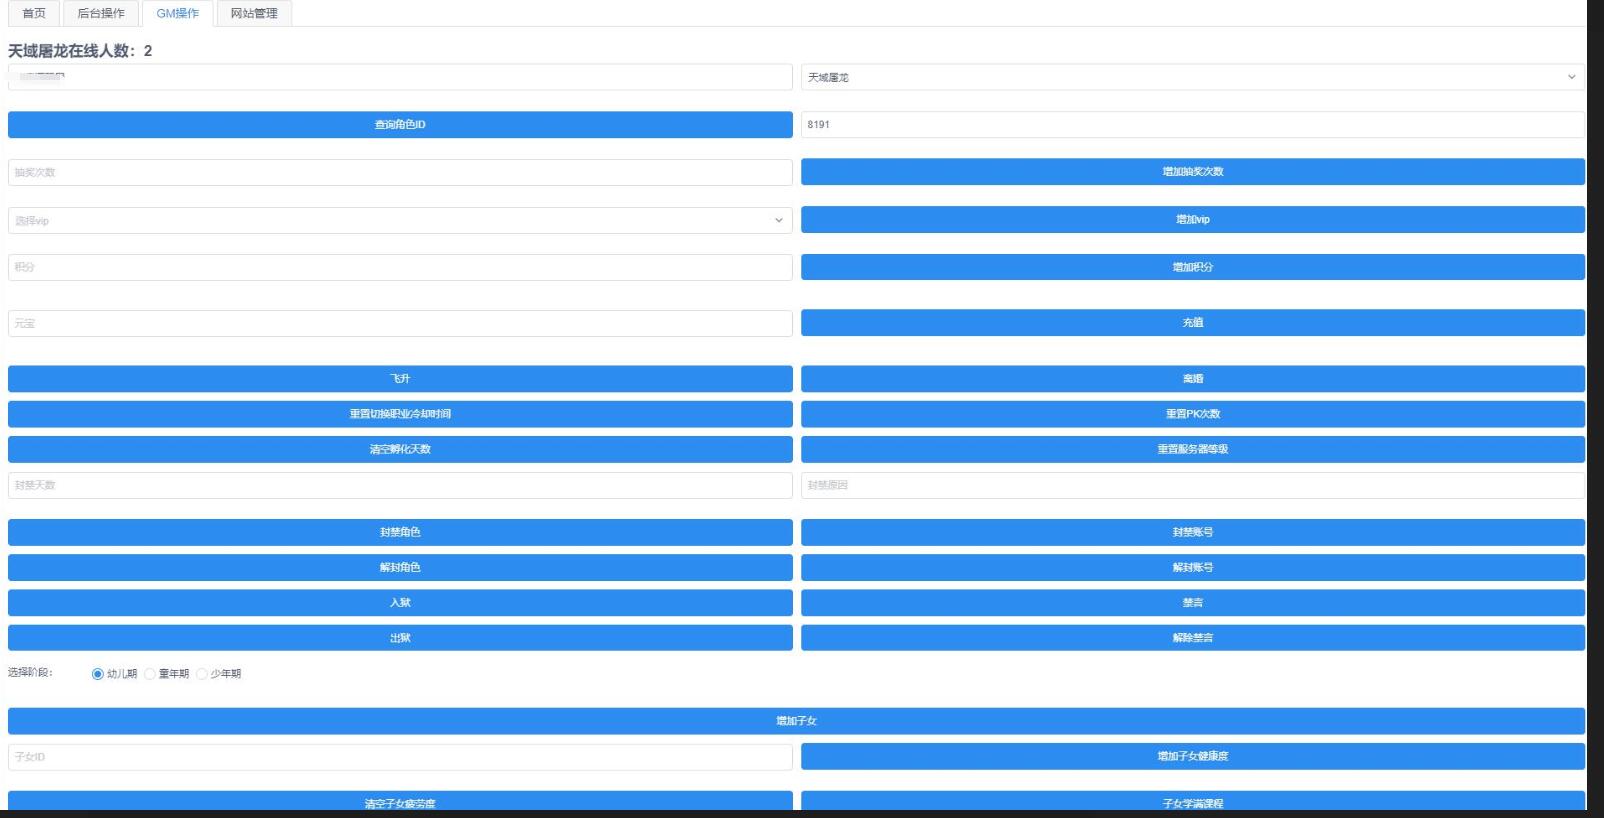Switch to the 后台操作 tab
Viewport: 1604px width, 818px height.
click(x=101, y=13)
